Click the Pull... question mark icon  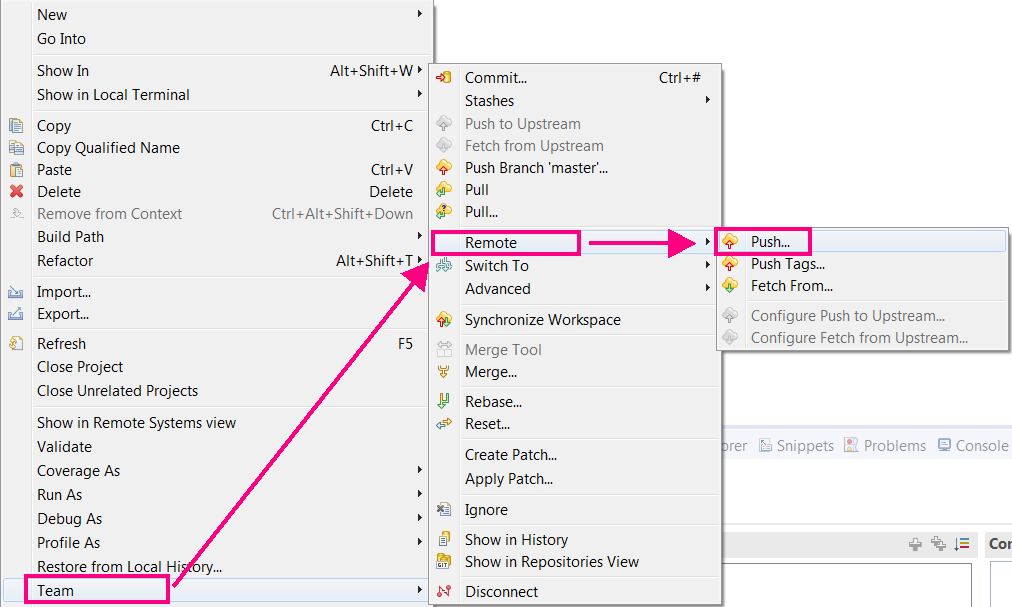tap(444, 211)
